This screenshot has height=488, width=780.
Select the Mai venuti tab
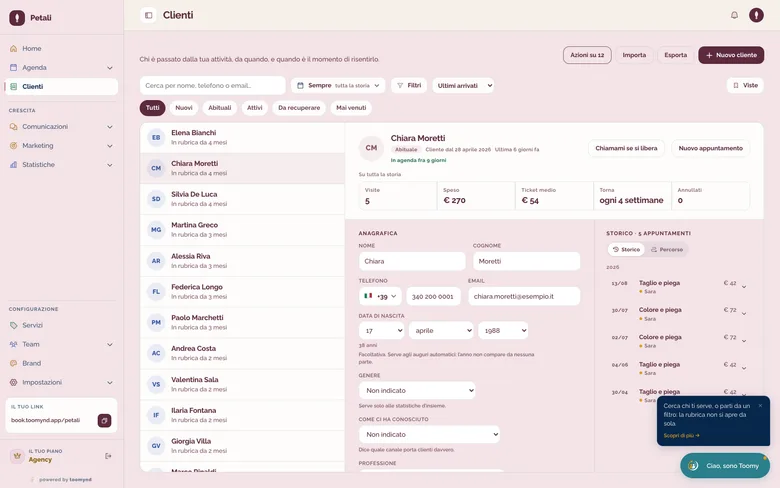(x=351, y=108)
